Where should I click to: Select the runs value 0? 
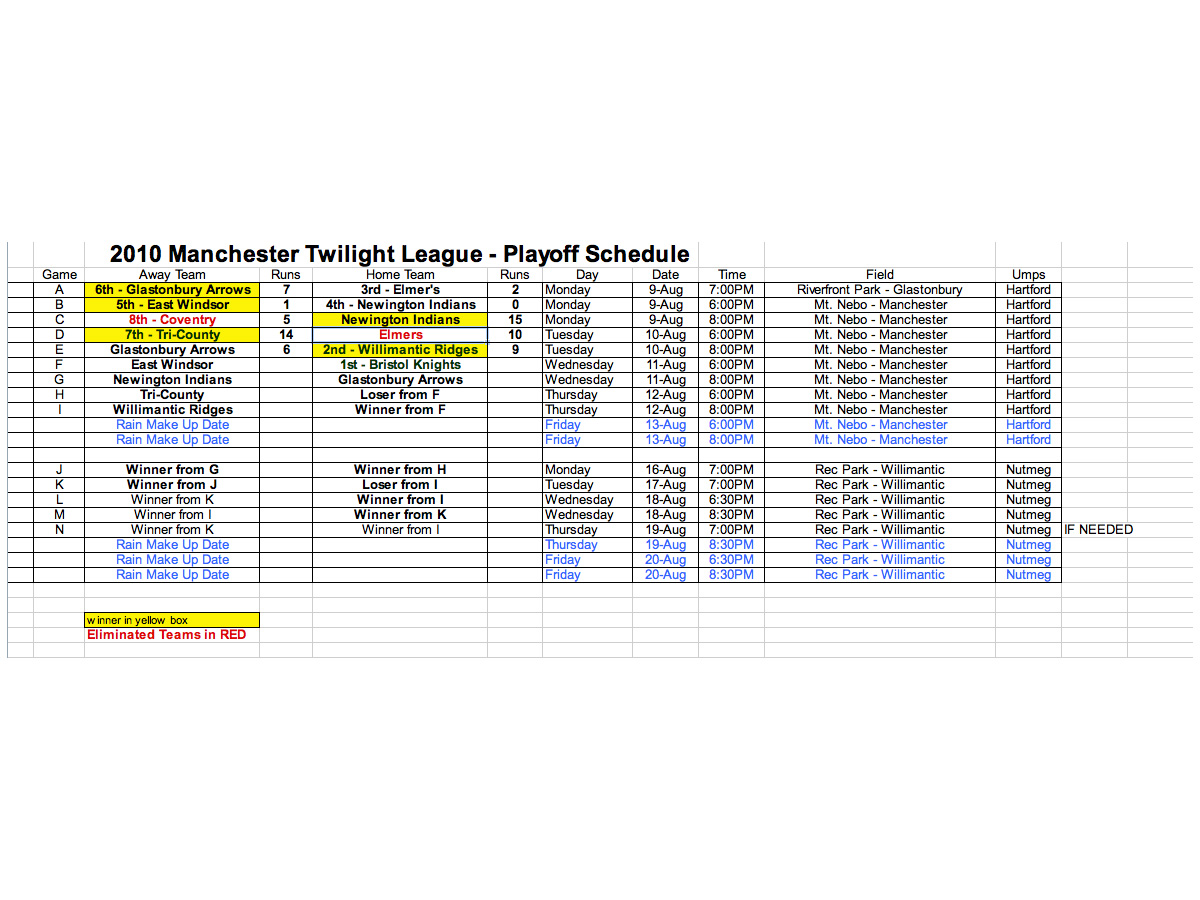515,304
